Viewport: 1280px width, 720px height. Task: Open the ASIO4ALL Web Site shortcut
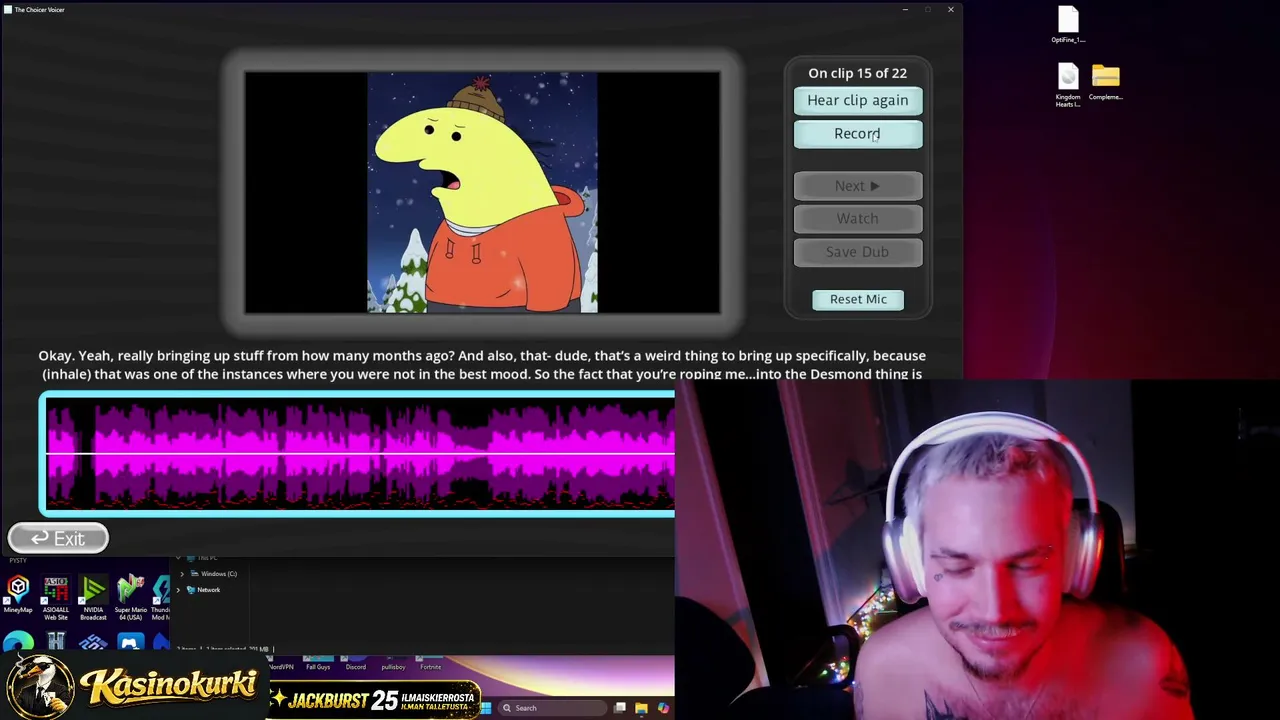click(x=56, y=598)
